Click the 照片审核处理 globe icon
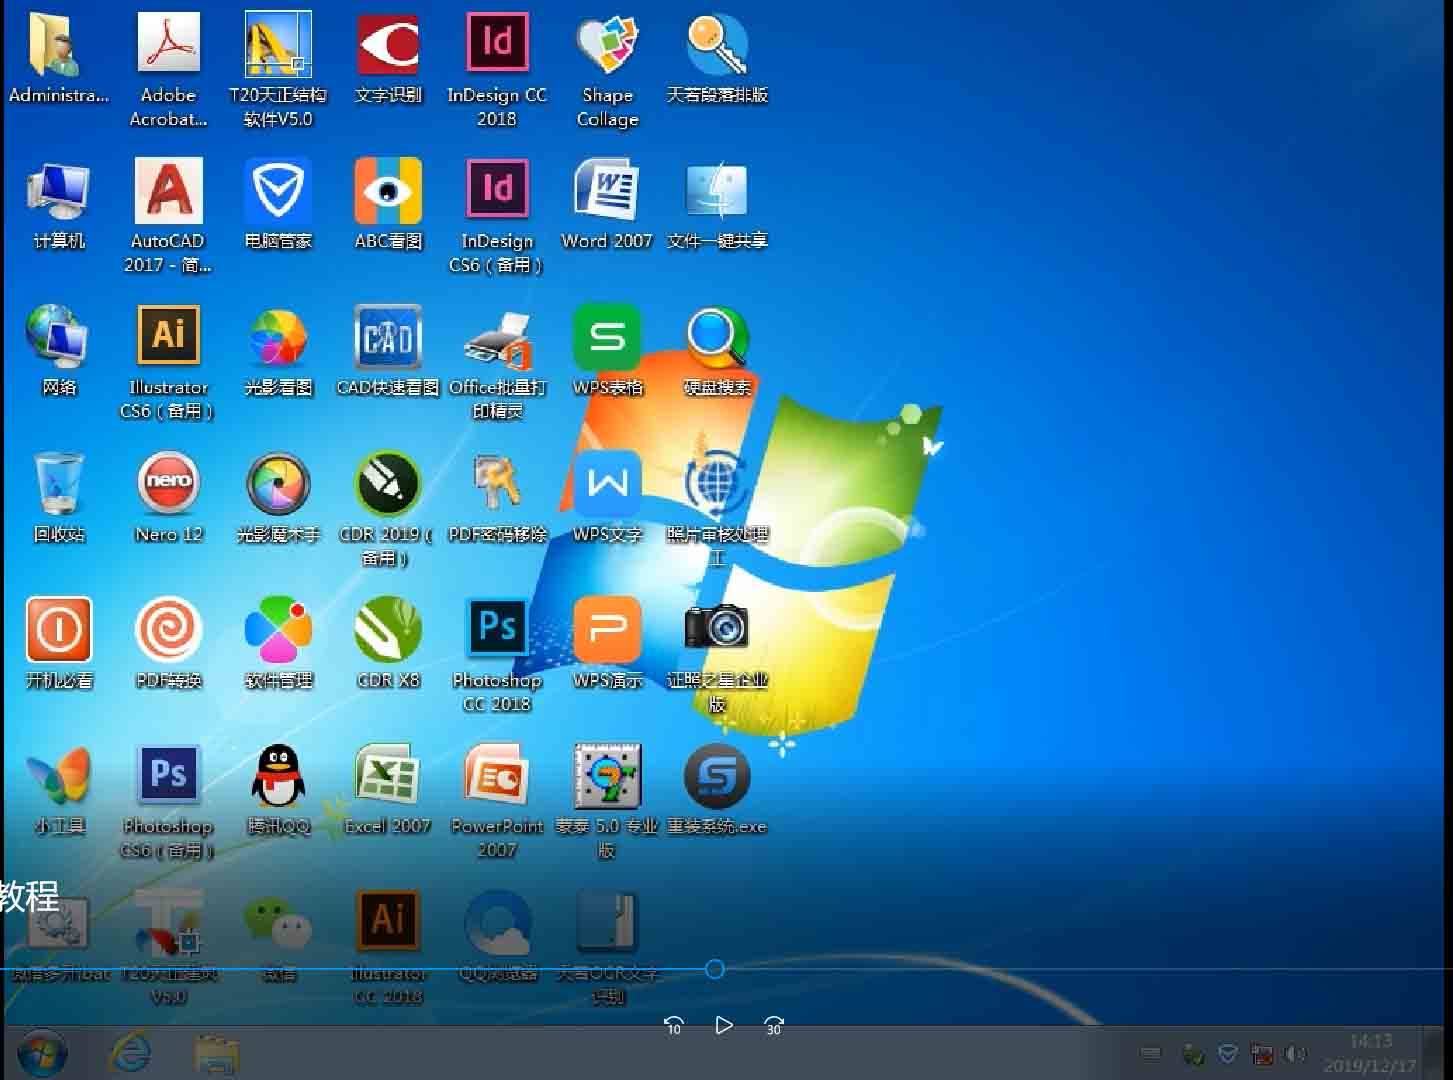The image size is (1453, 1080). click(717, 484)
